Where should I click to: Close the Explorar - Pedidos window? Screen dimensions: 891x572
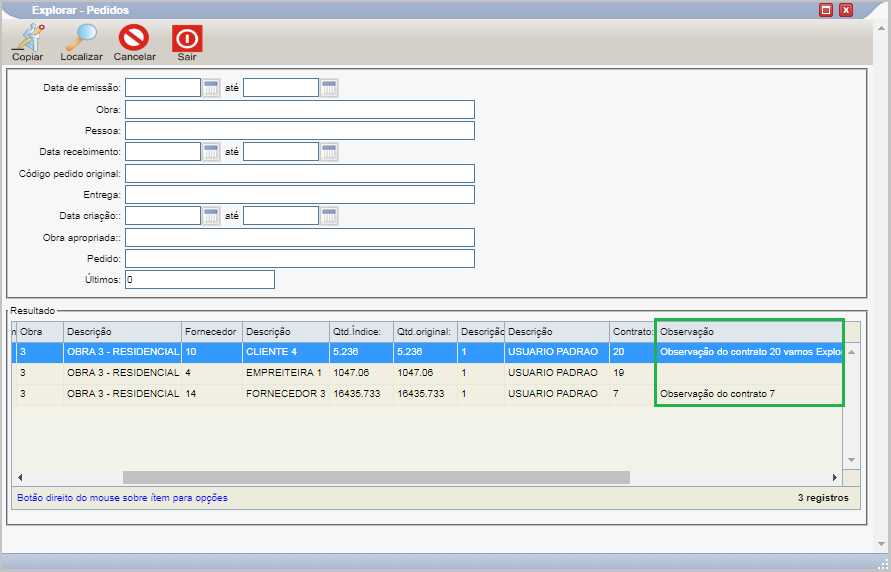click(x=846, y=10)
